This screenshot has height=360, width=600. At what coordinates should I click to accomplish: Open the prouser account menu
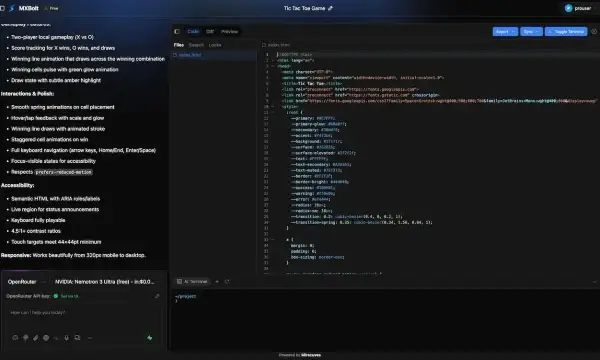pos(578,8)
